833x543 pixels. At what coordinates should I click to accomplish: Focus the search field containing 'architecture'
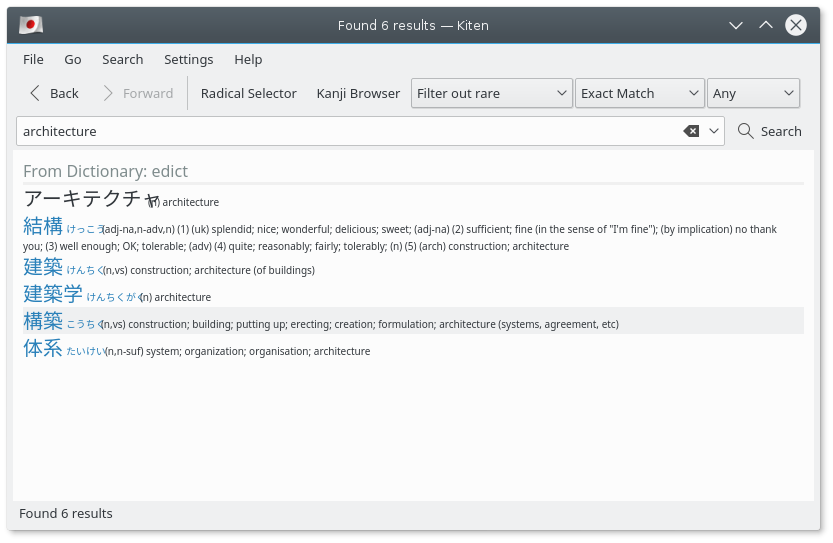coord(340,131)
